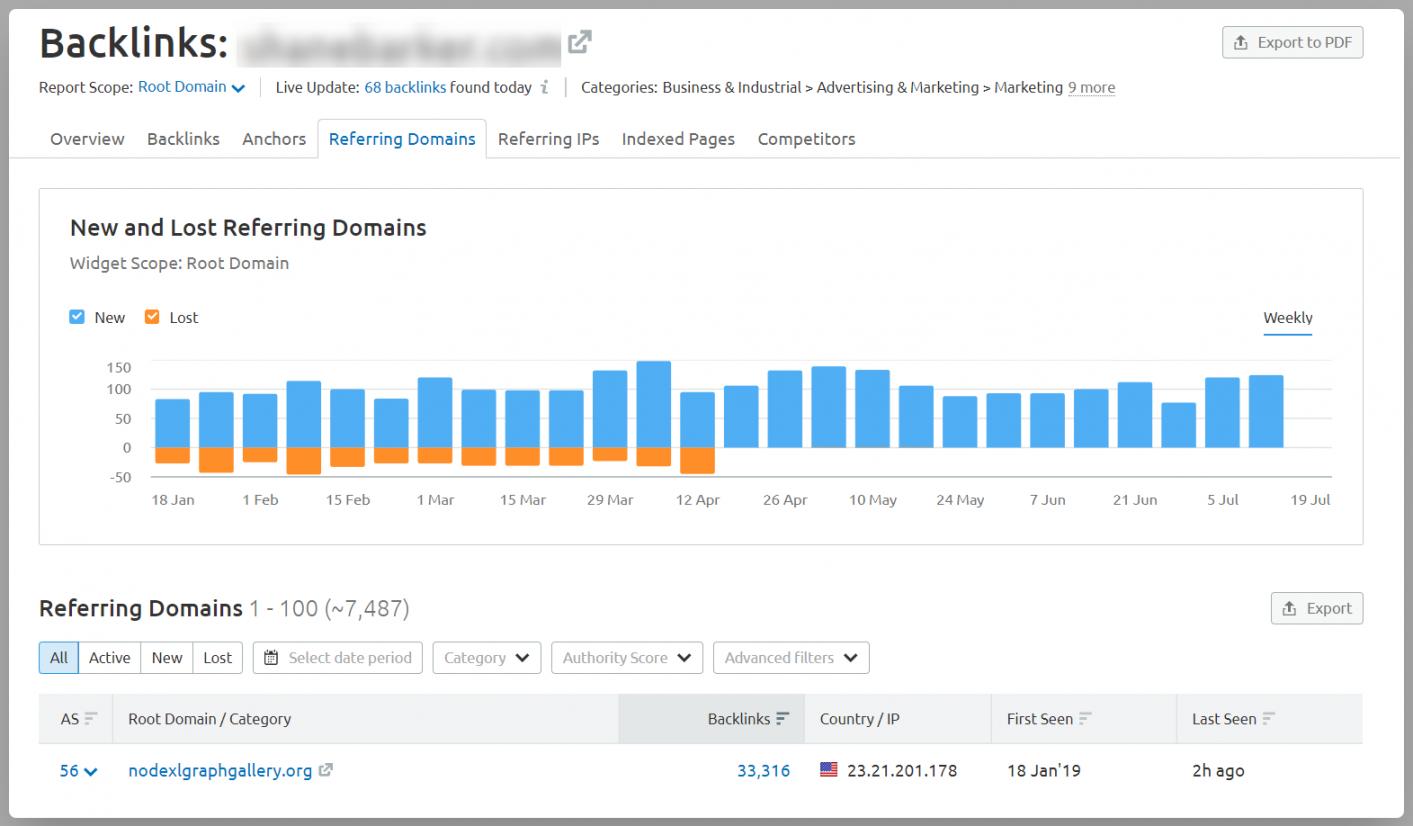Uncheck the Lost checkbox in chart legend
Screen dimensions: 1413x826
(x=152, y=317)
